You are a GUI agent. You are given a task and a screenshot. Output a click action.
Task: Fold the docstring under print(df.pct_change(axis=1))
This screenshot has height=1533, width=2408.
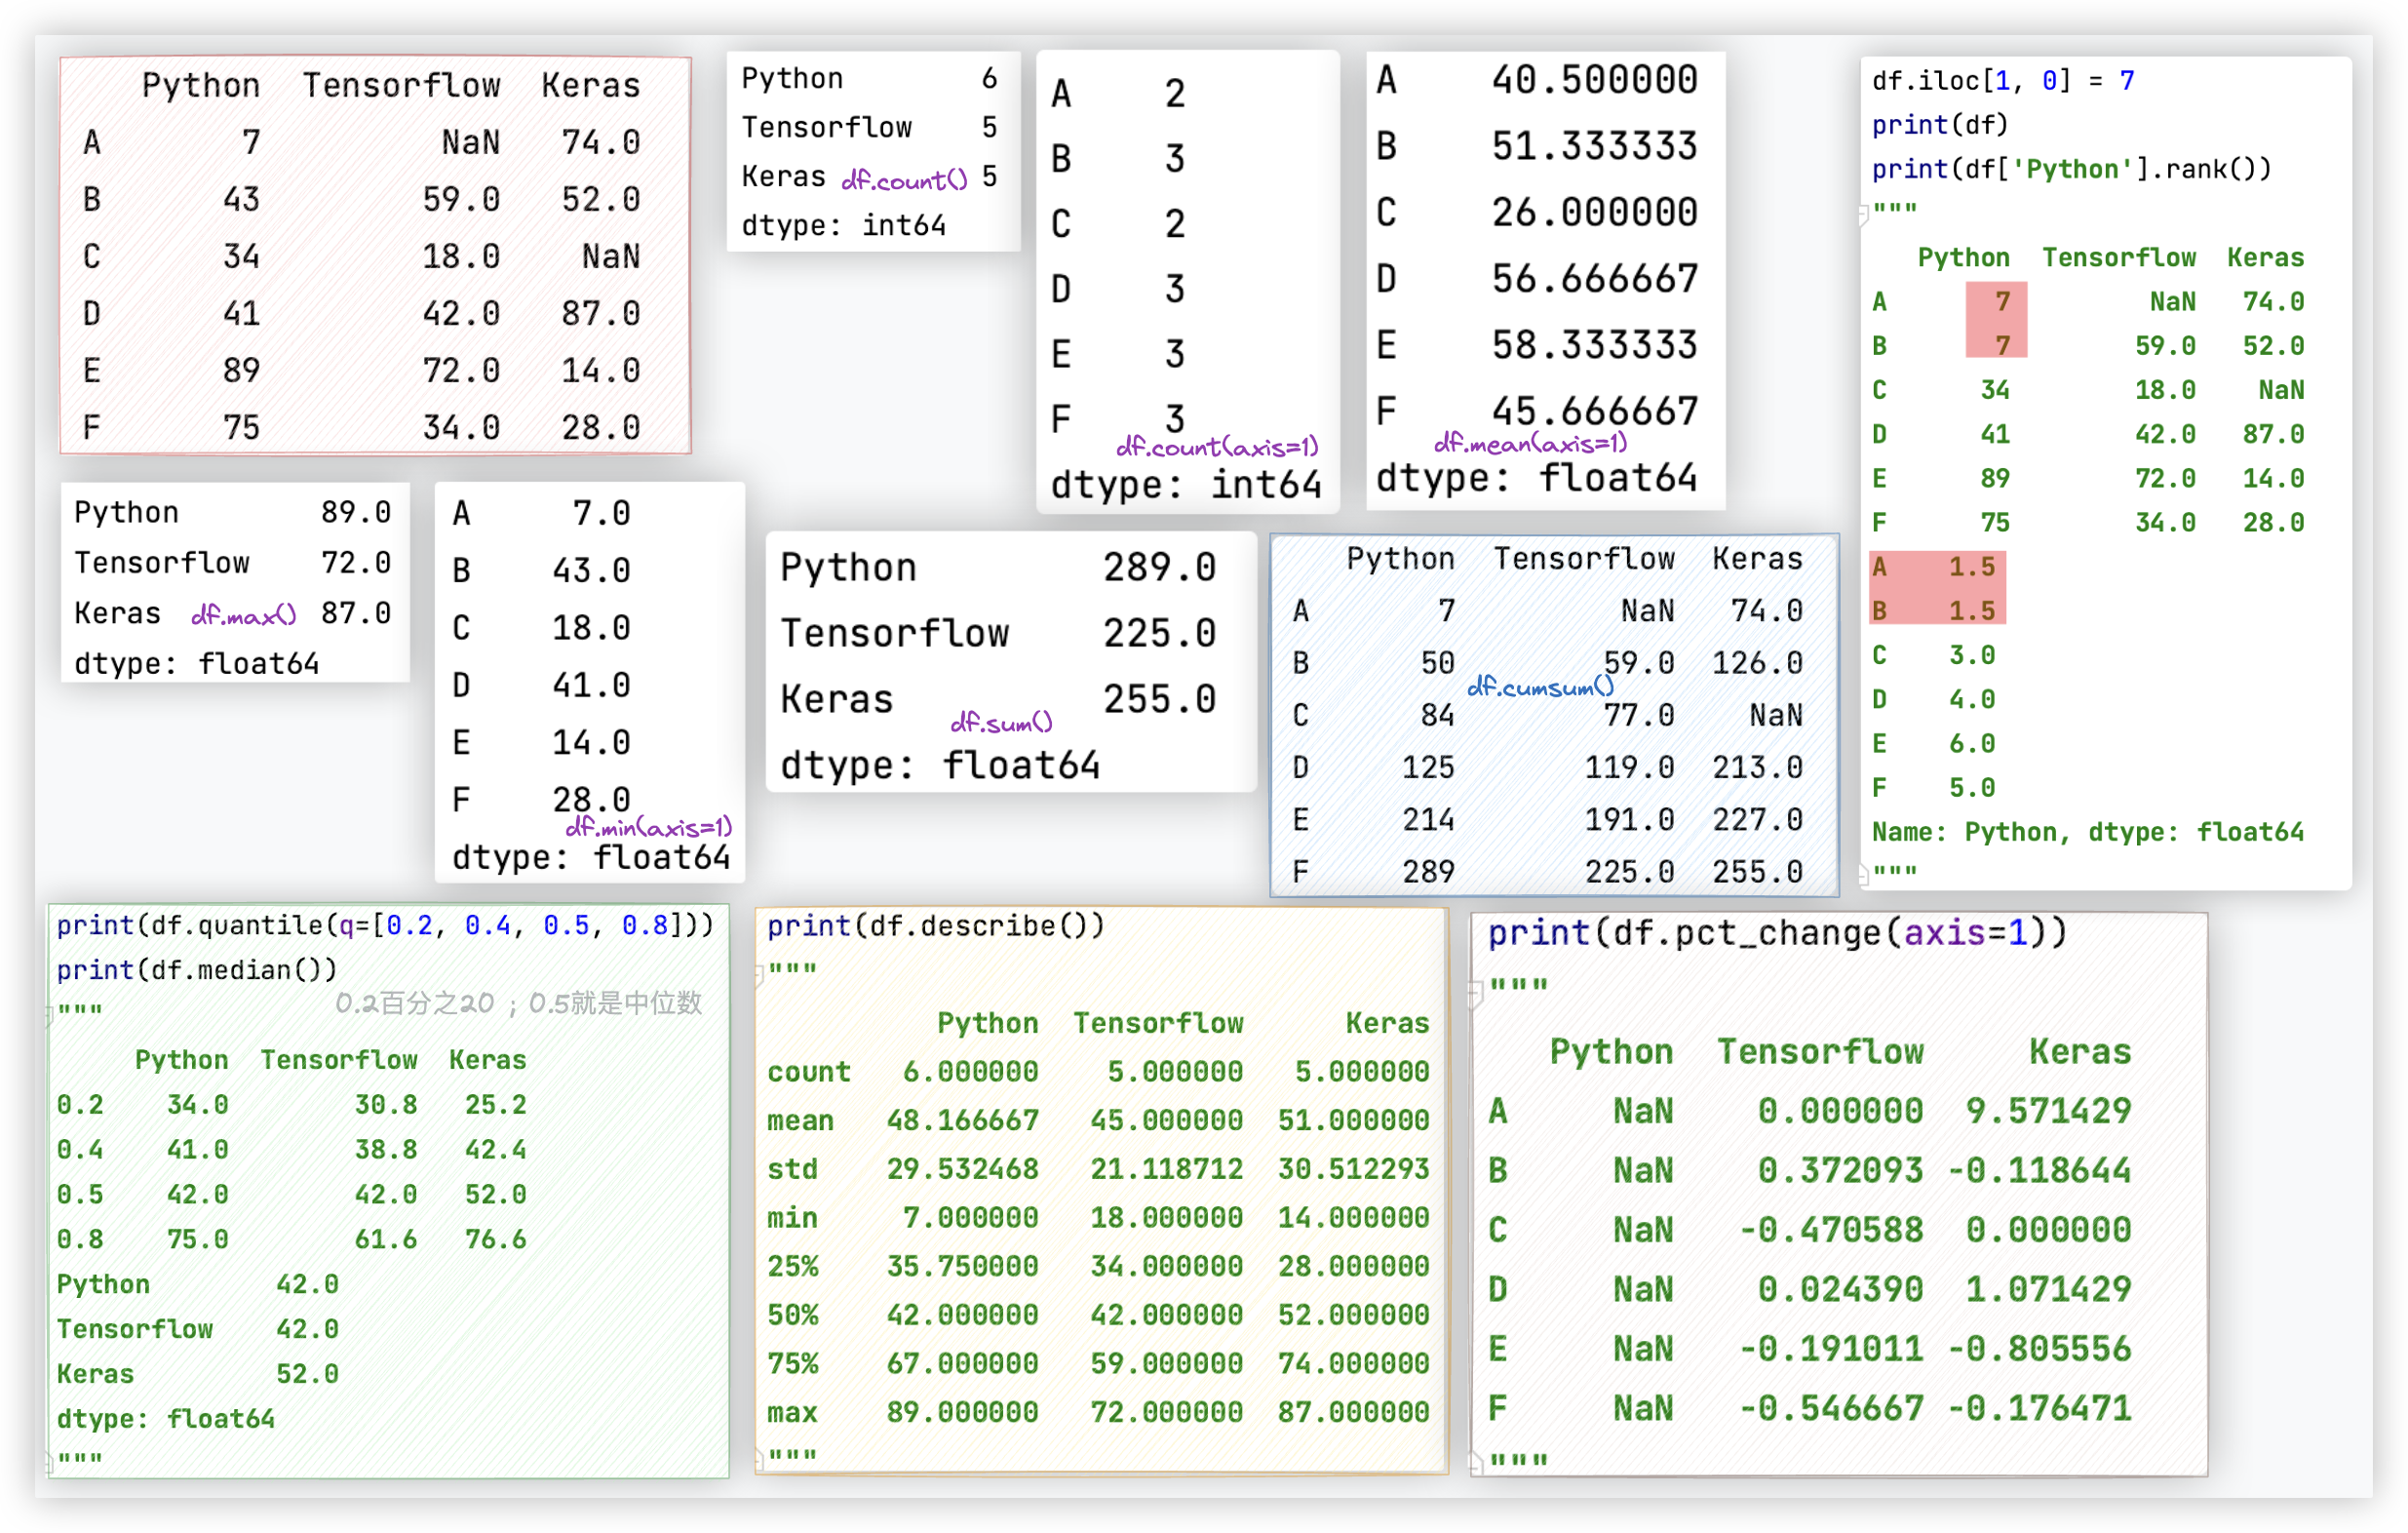click(1475, 991)
